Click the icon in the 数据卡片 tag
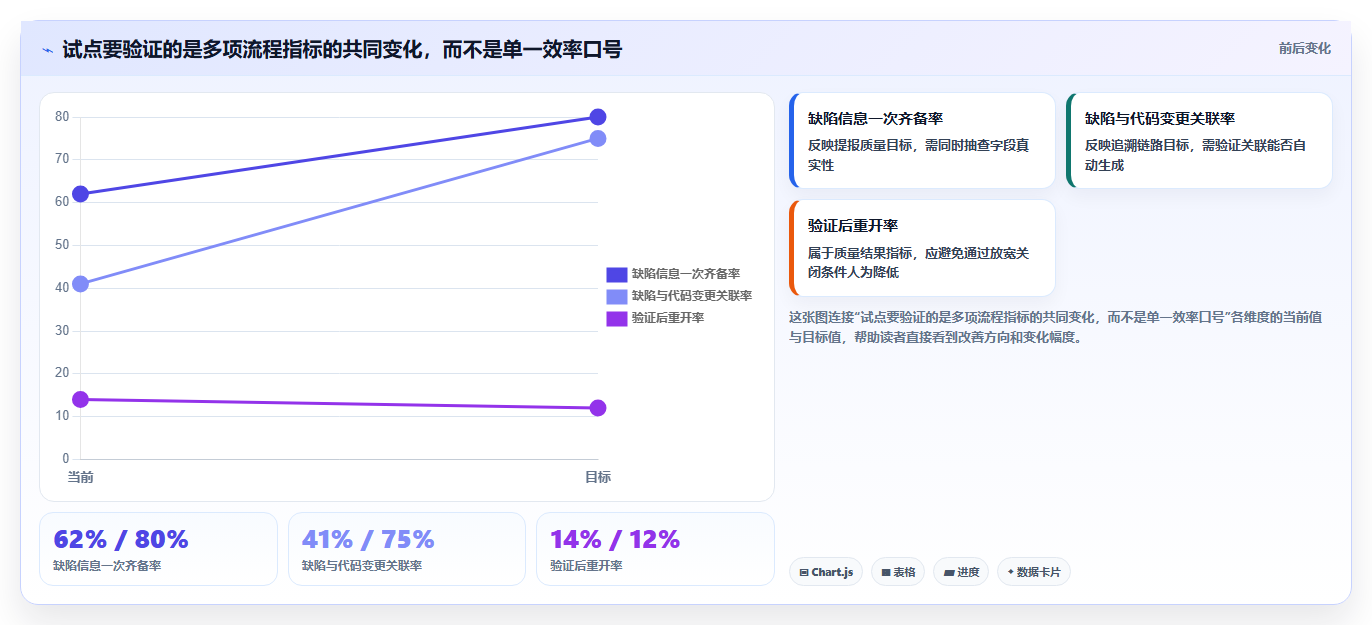Screen dimensions: 1372x625 click(1011, 572)
